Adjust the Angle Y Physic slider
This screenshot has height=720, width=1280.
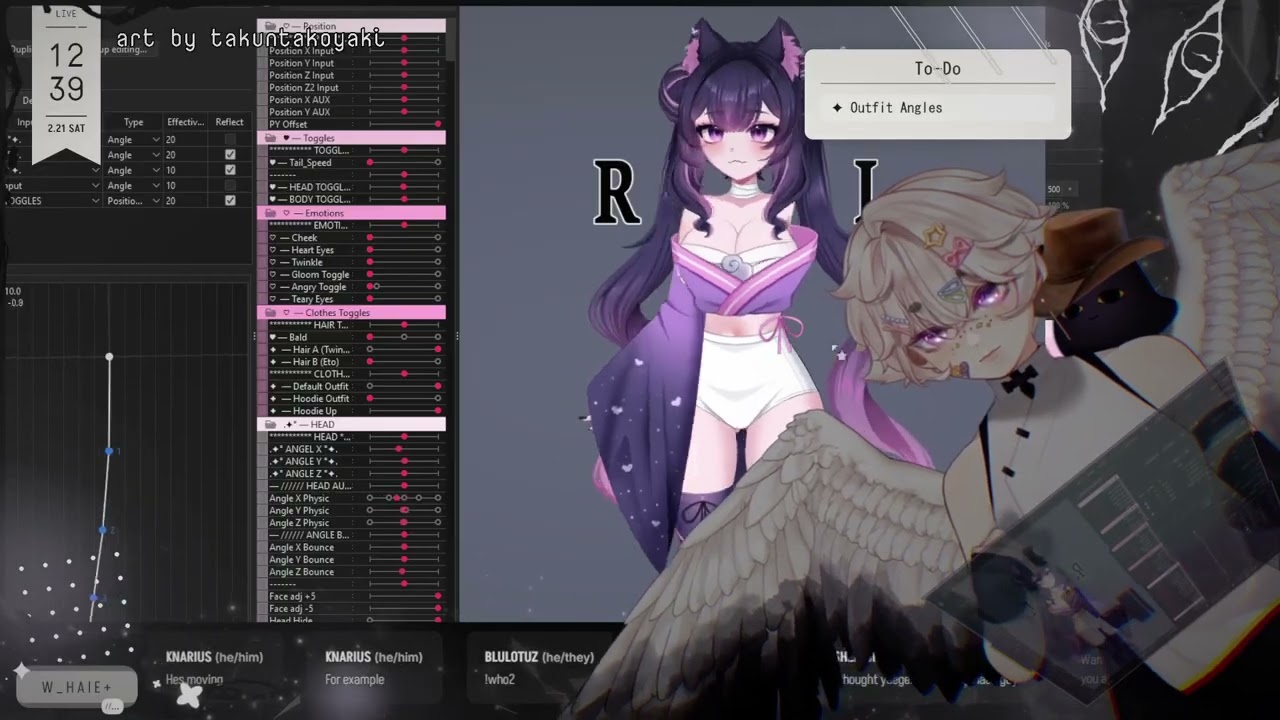coord(404,510)
